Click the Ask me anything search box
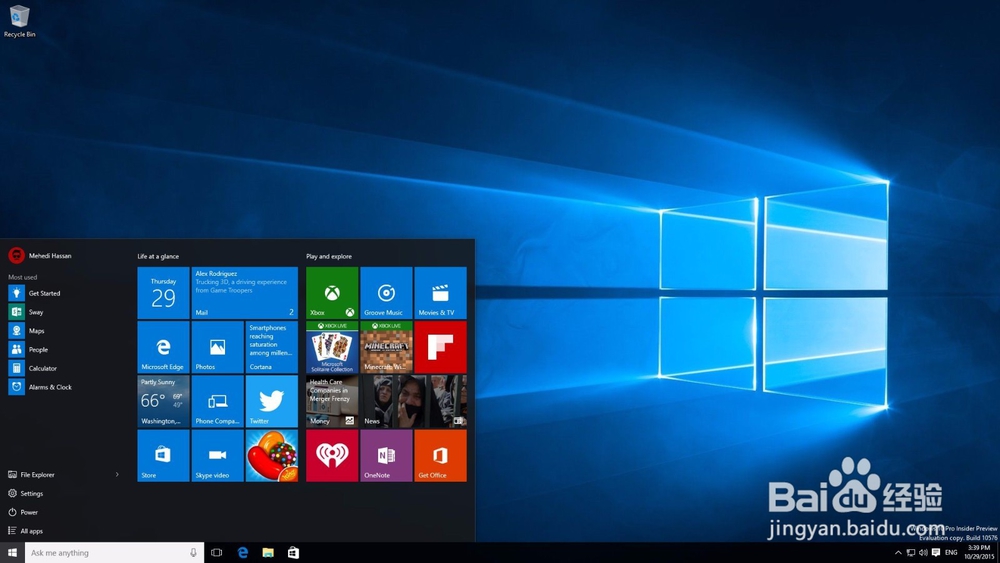This screenshot has height=563, width=1000. [x=115, y=553]
